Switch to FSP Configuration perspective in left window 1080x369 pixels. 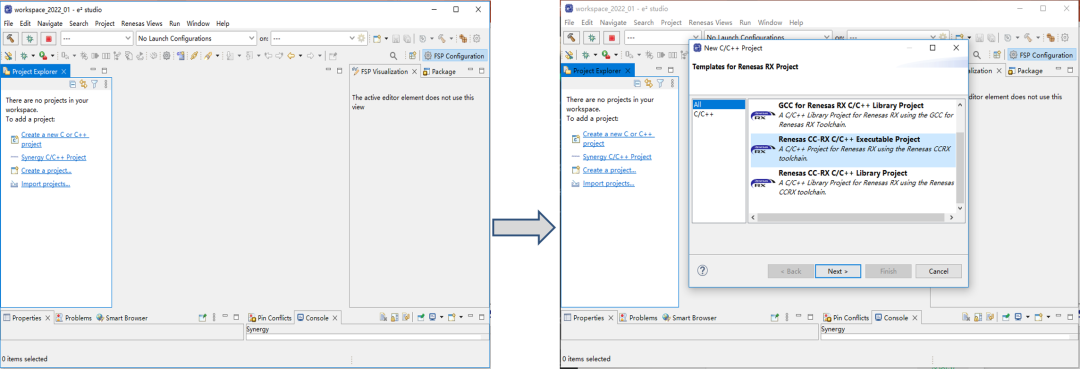click(x=455, y=56)
